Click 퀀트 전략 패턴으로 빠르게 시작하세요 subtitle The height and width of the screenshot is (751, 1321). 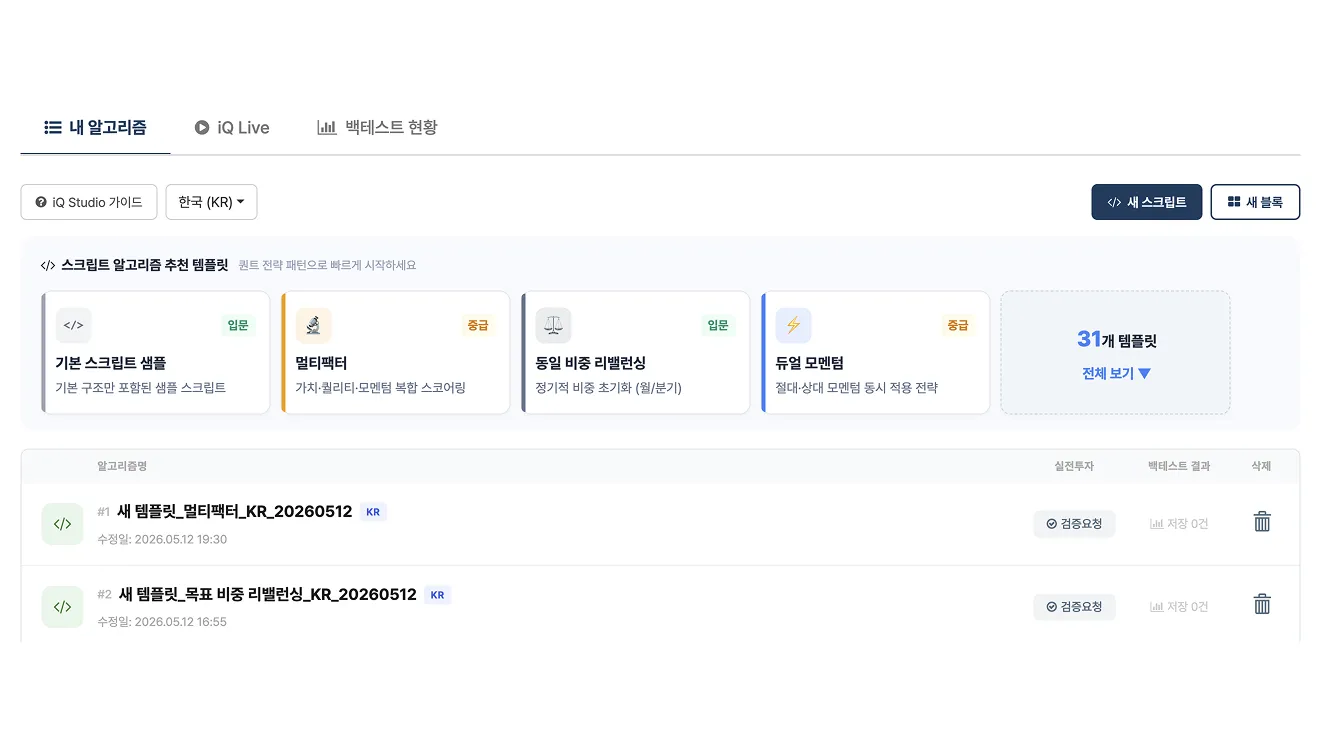click(x=327, y=266)
